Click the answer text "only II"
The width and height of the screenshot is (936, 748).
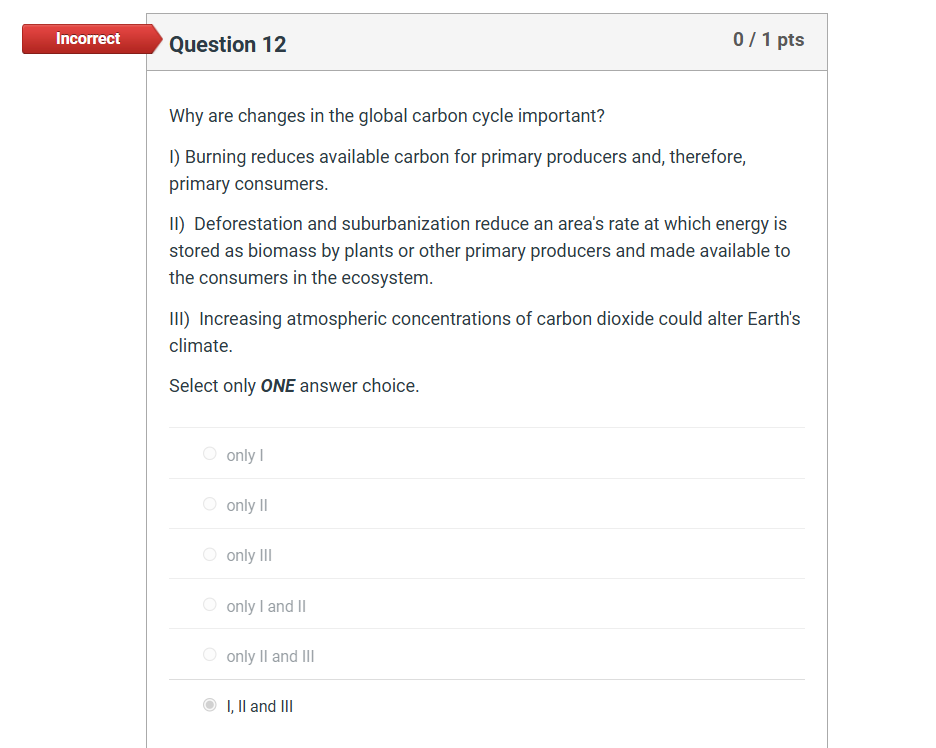coord(247,505)
